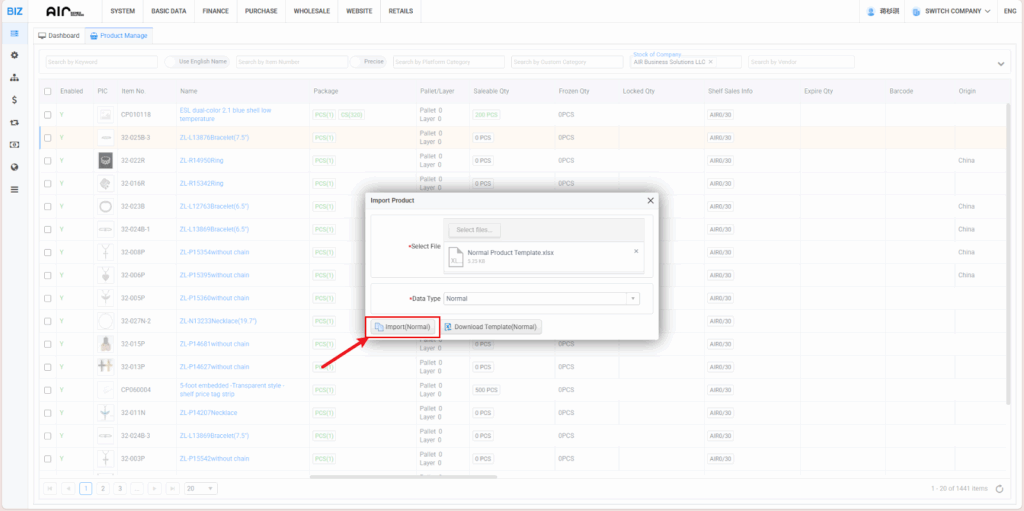
Task: Open the PURCHASE menu
Action: pos(261,11)
